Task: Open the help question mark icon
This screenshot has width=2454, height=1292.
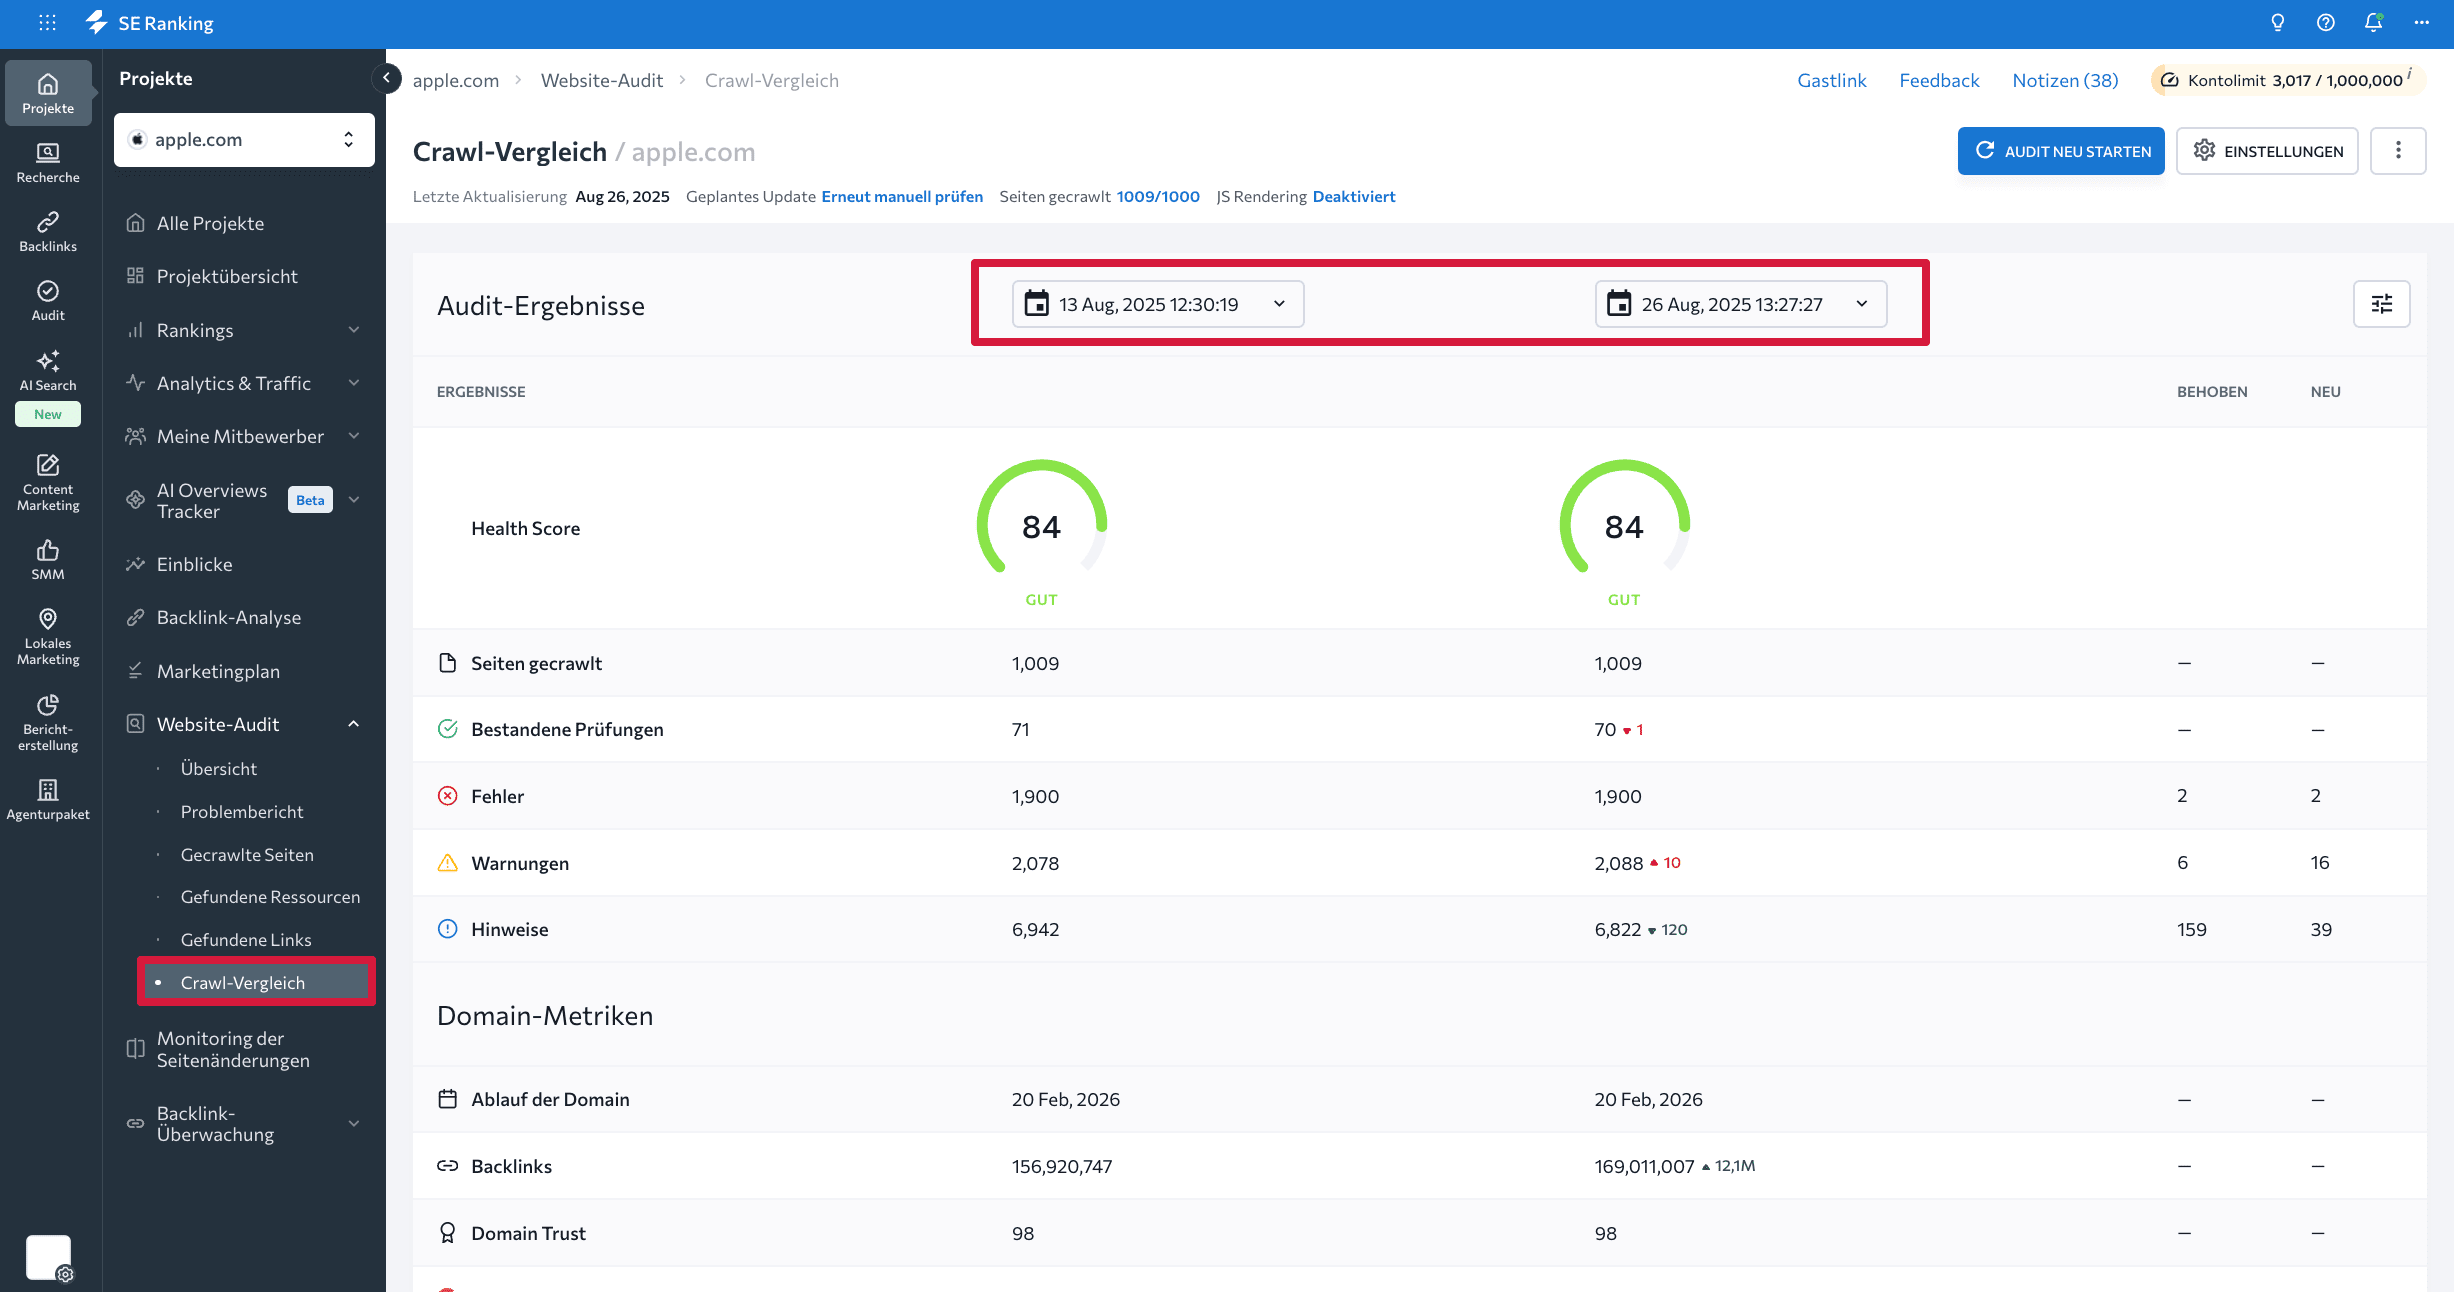Action: 2326,22
